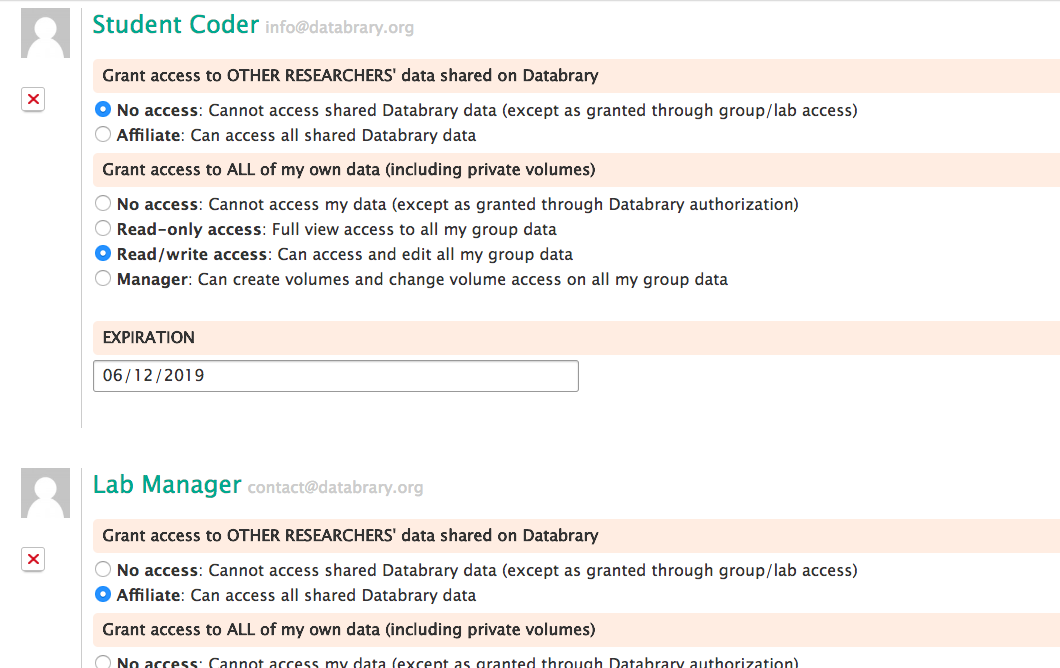Click the contact@databrary.org email text
1060x668 pixels.
coord(335,488)
